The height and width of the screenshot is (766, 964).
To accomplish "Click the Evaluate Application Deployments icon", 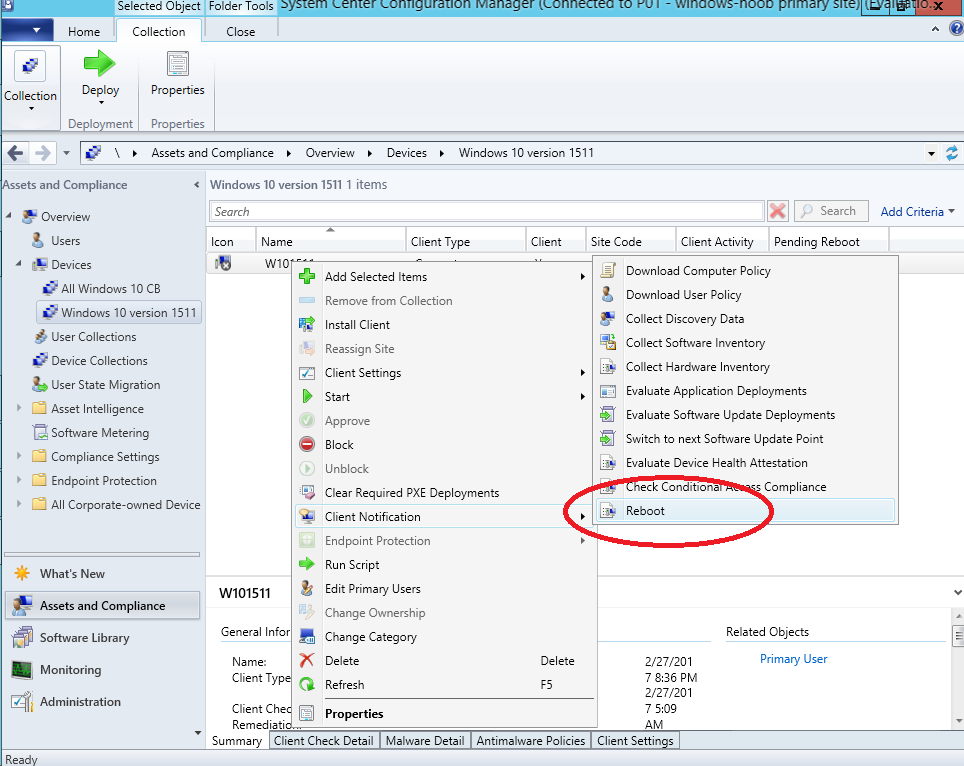I will (608, 390).
